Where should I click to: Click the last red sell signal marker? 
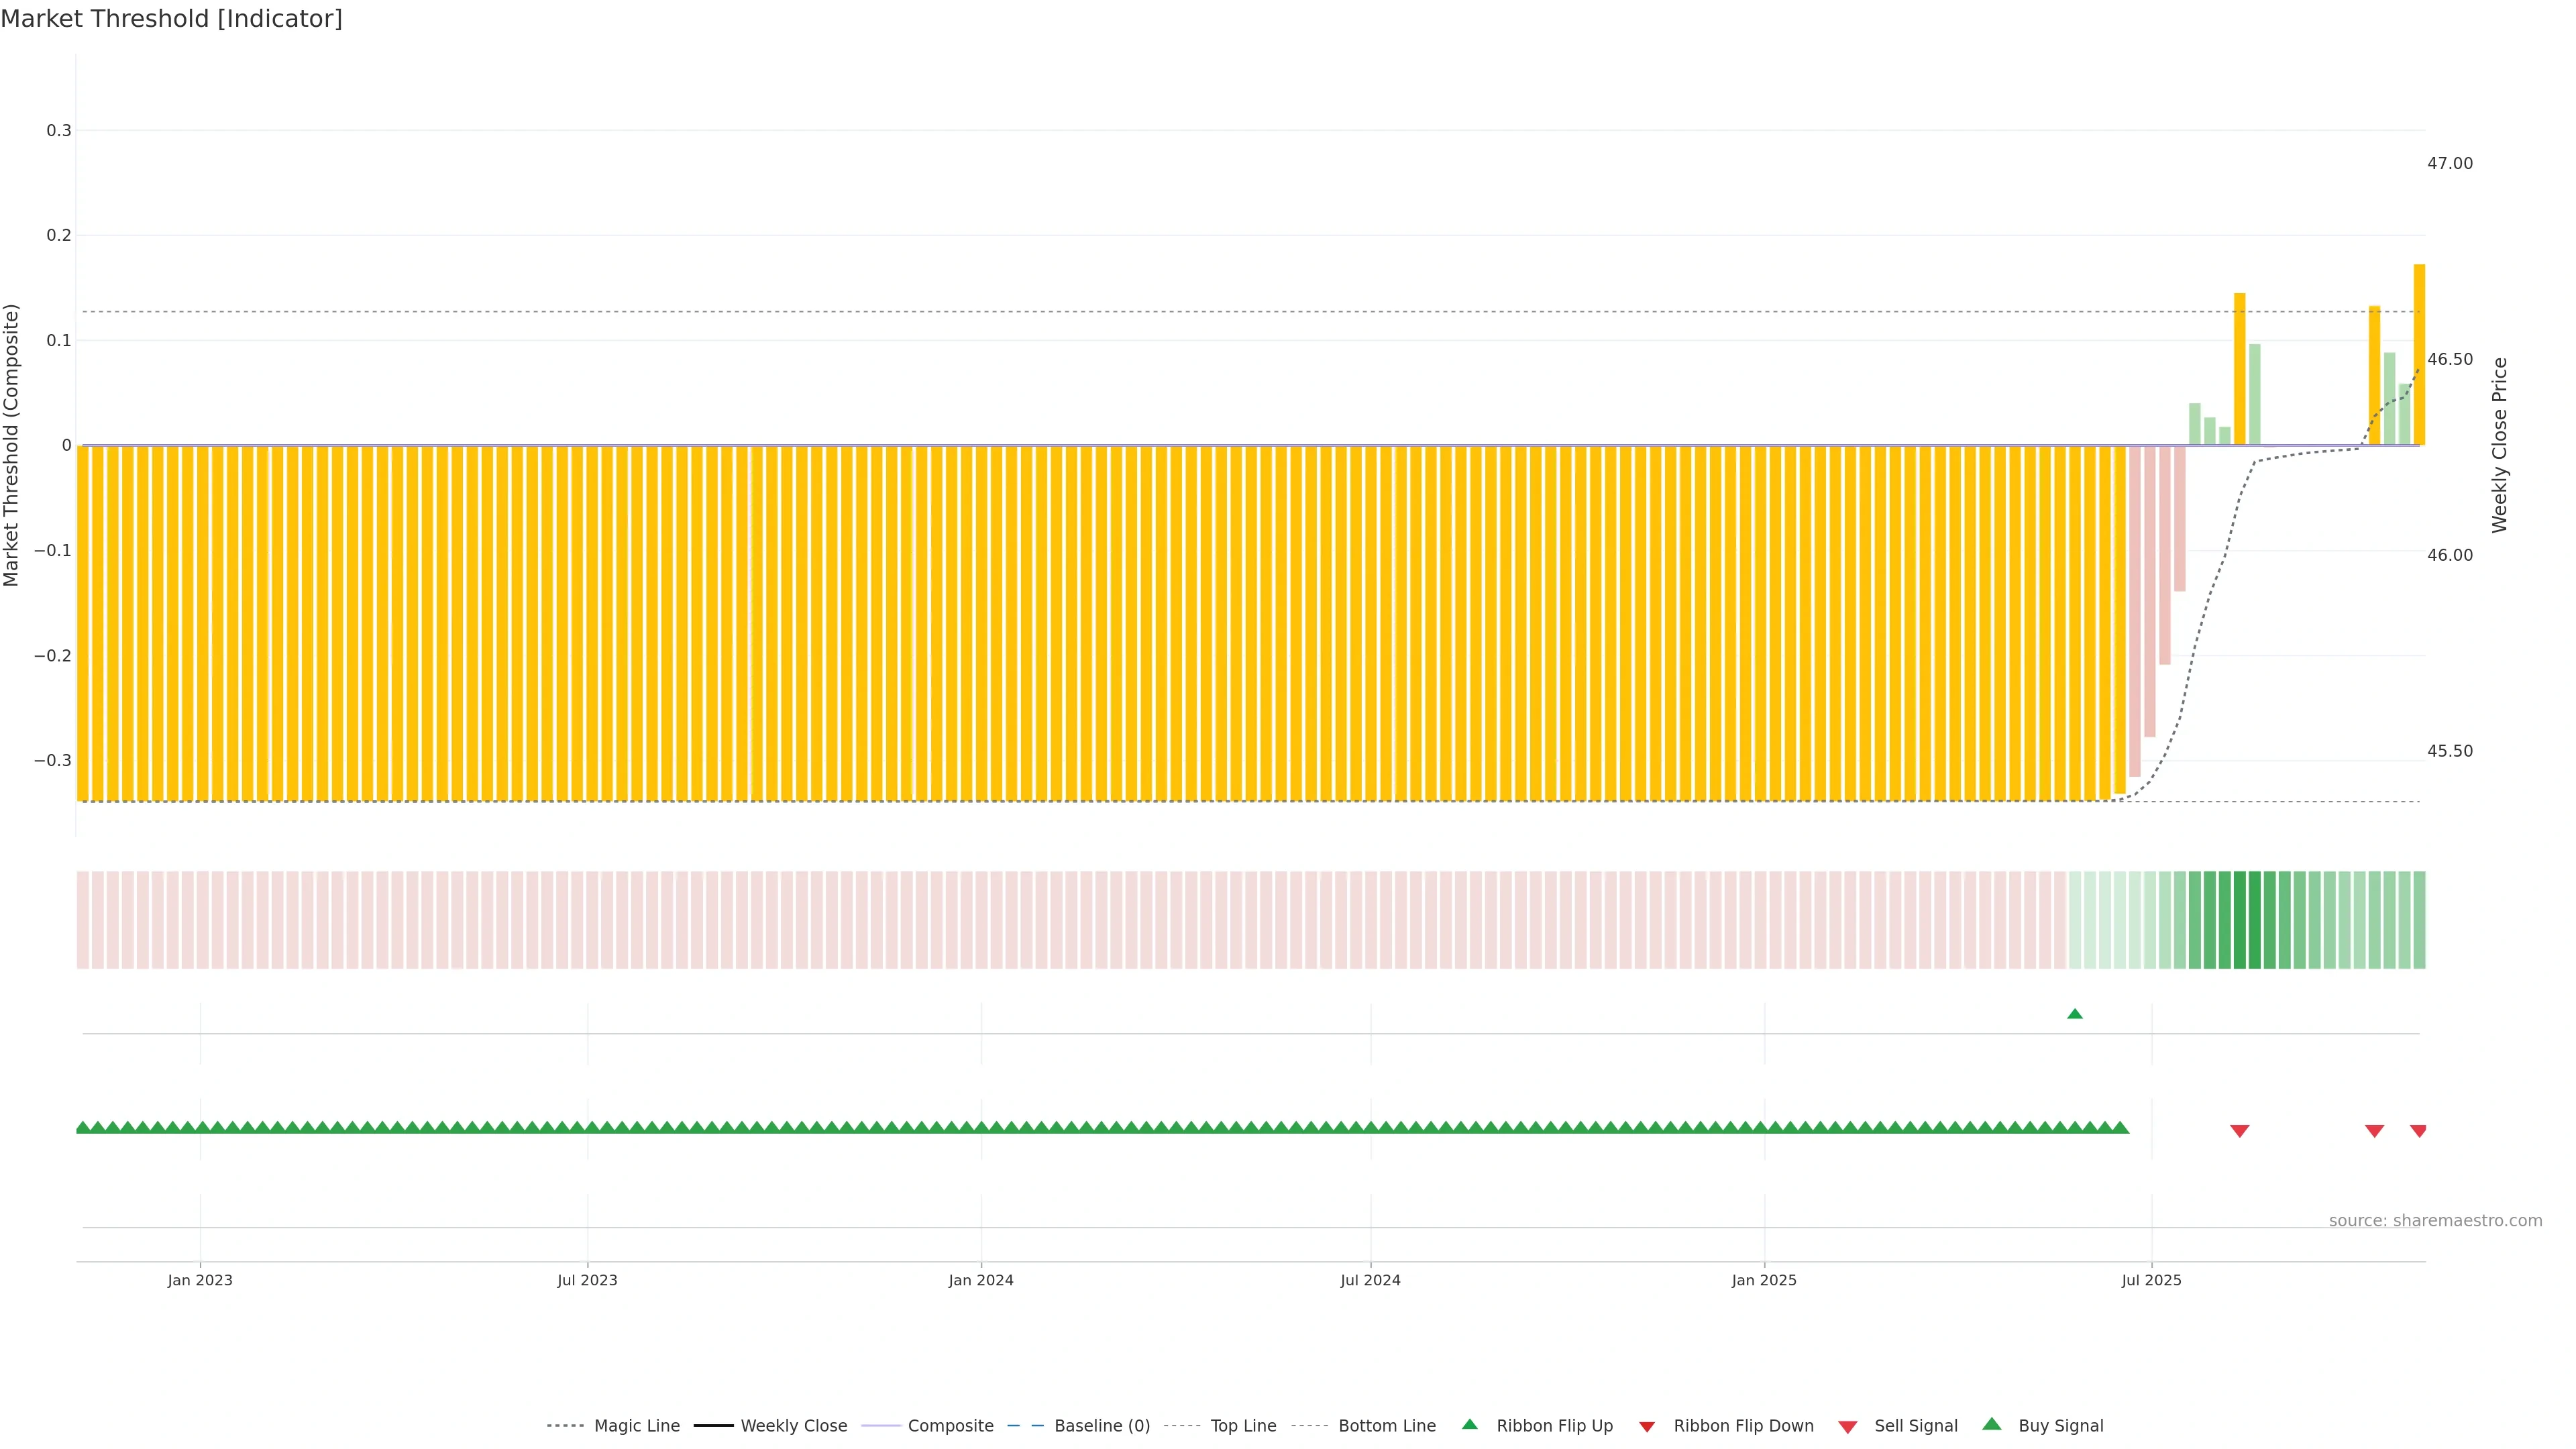pyautogui.click(x=2418, y=1131)
